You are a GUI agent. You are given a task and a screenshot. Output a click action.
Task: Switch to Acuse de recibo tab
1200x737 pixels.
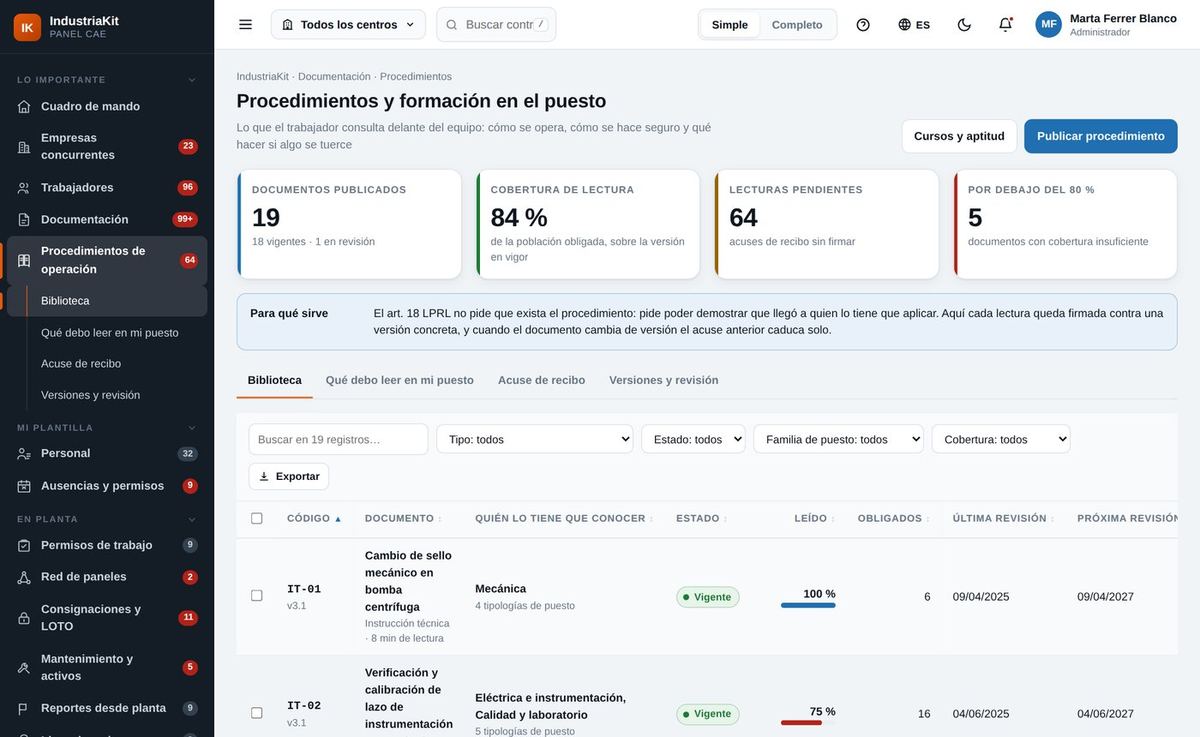(x=542, y=380)
